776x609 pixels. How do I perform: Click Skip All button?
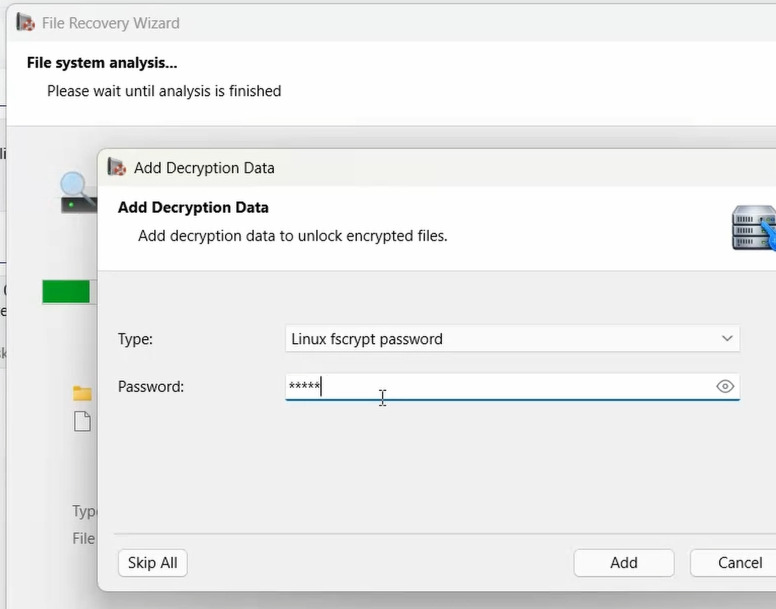152,562
